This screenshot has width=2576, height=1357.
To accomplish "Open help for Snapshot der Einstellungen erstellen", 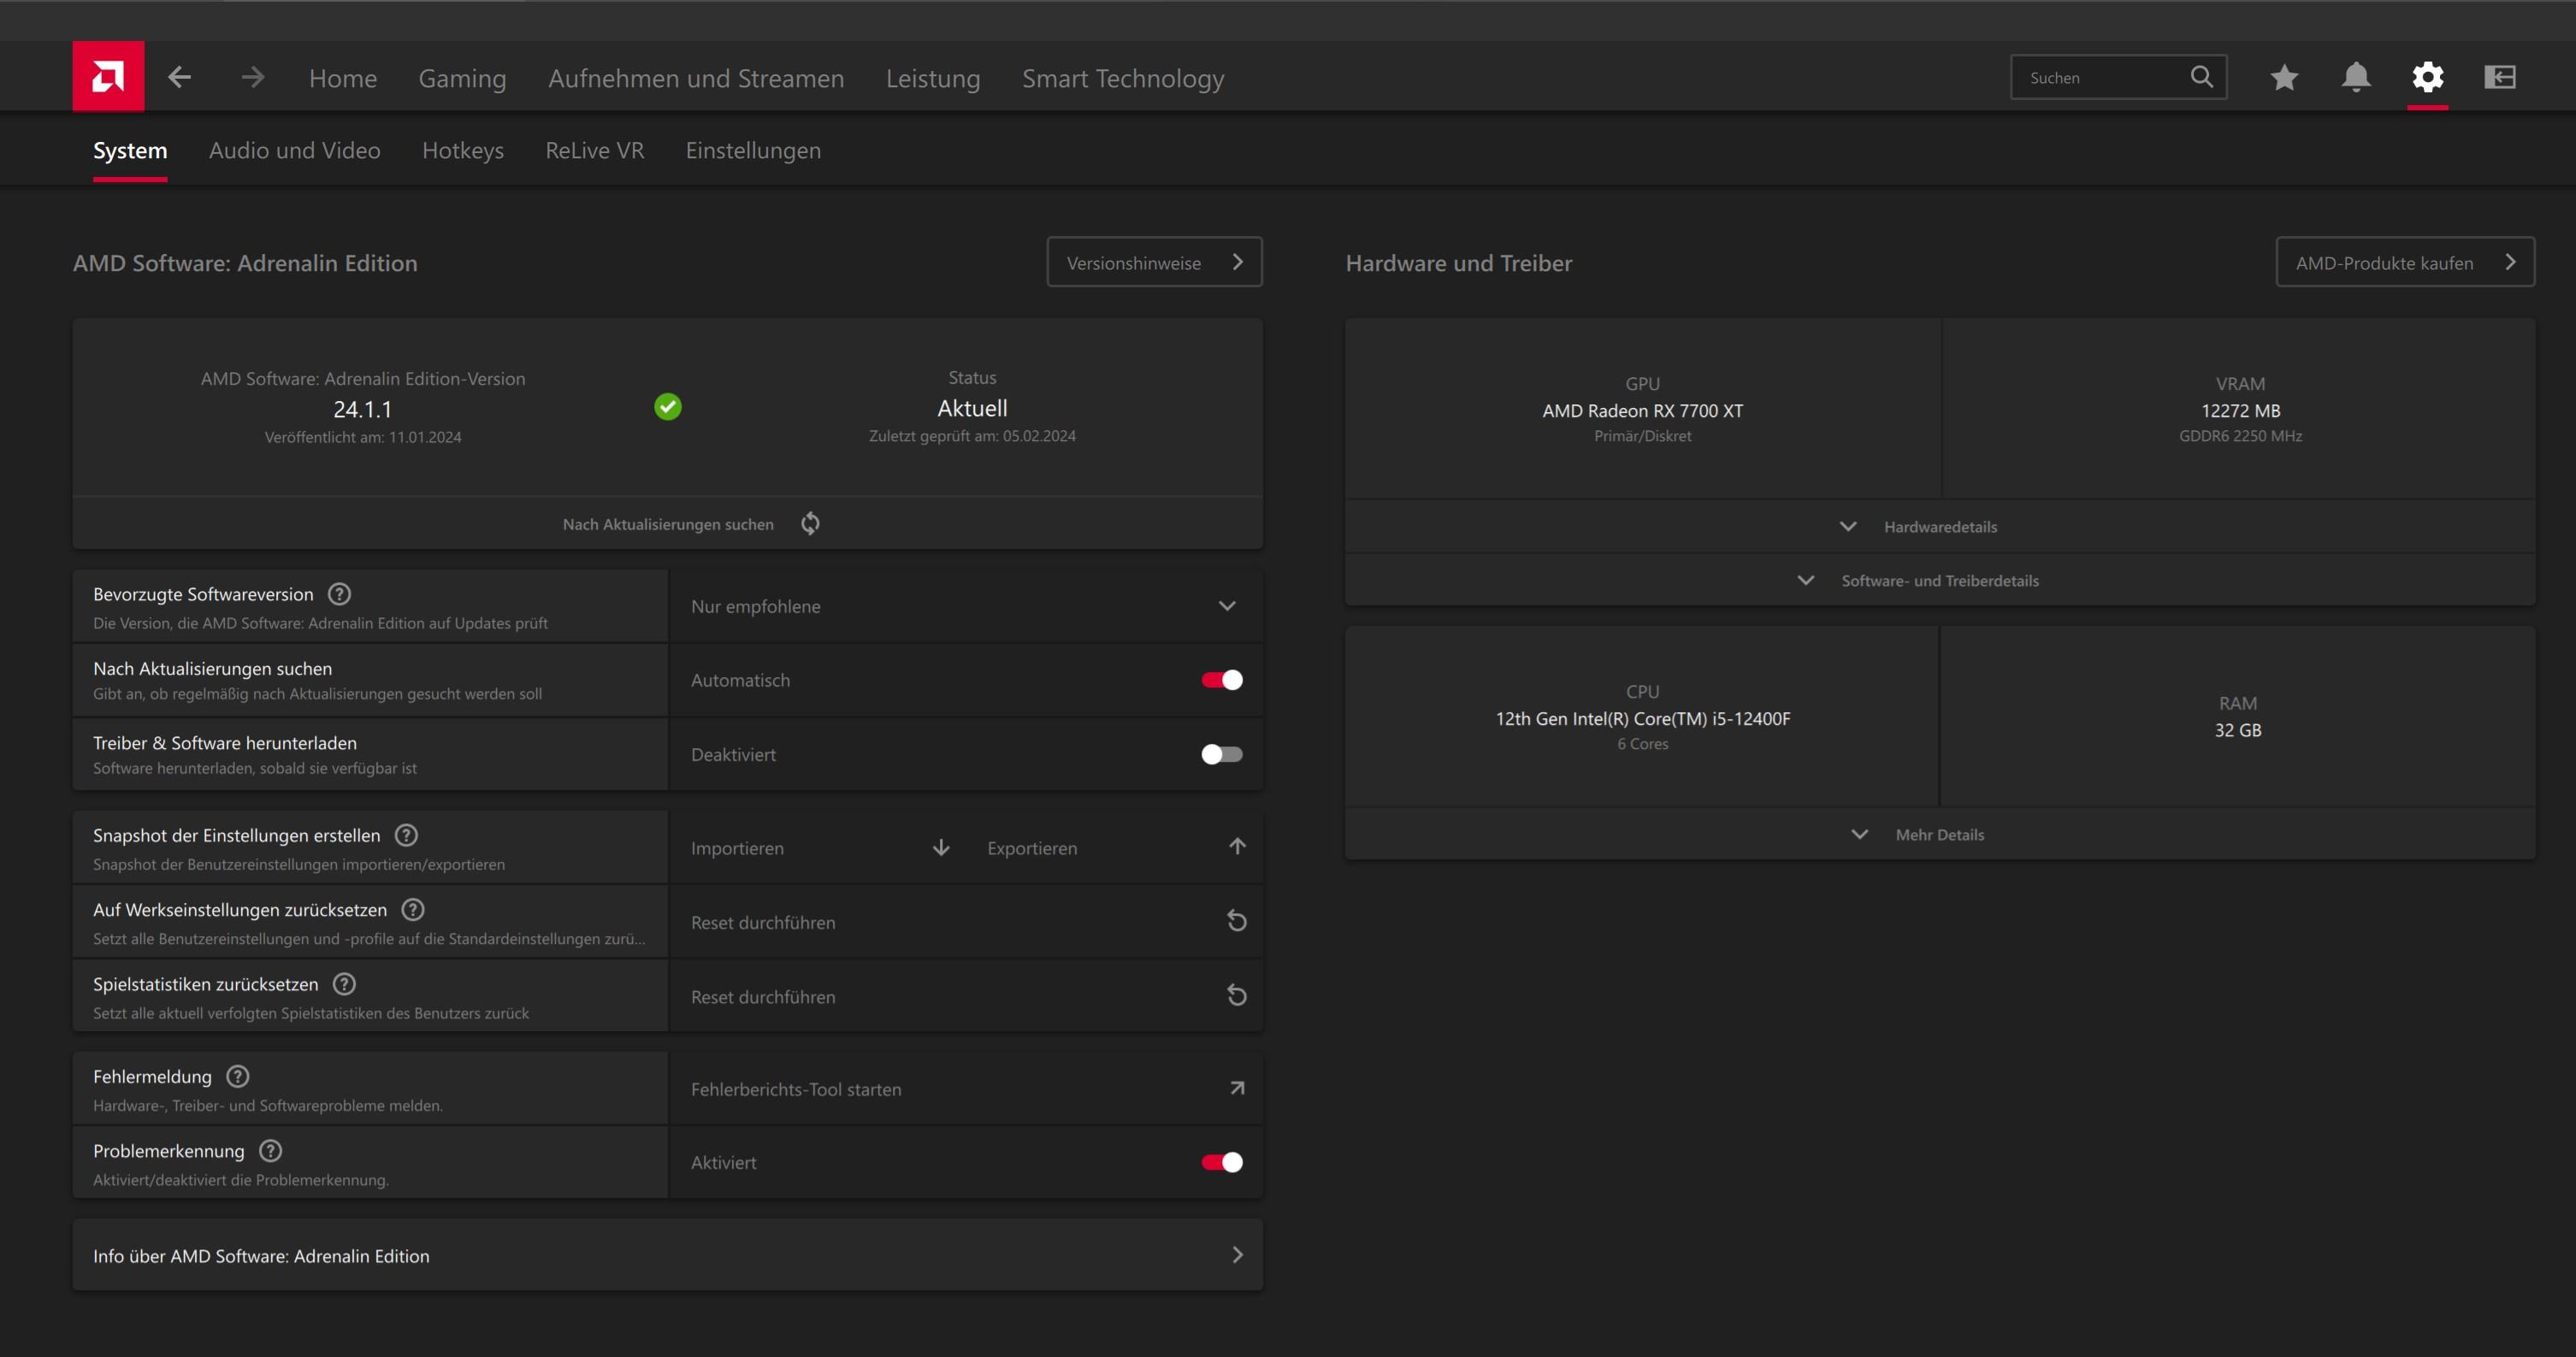I will 406,835.
